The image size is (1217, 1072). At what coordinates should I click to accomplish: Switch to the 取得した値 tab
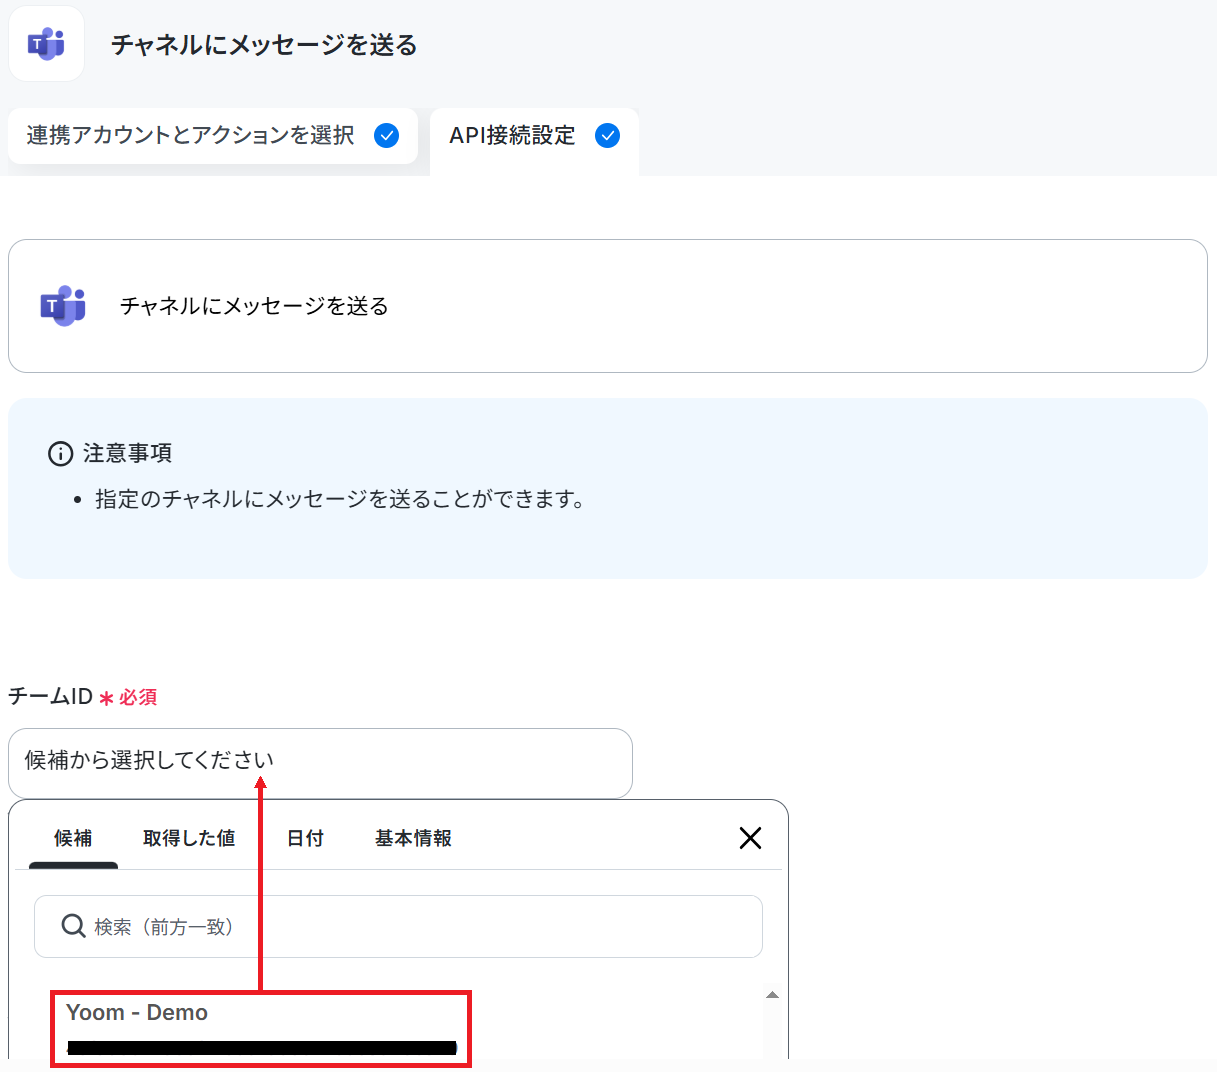click(189, 838)
